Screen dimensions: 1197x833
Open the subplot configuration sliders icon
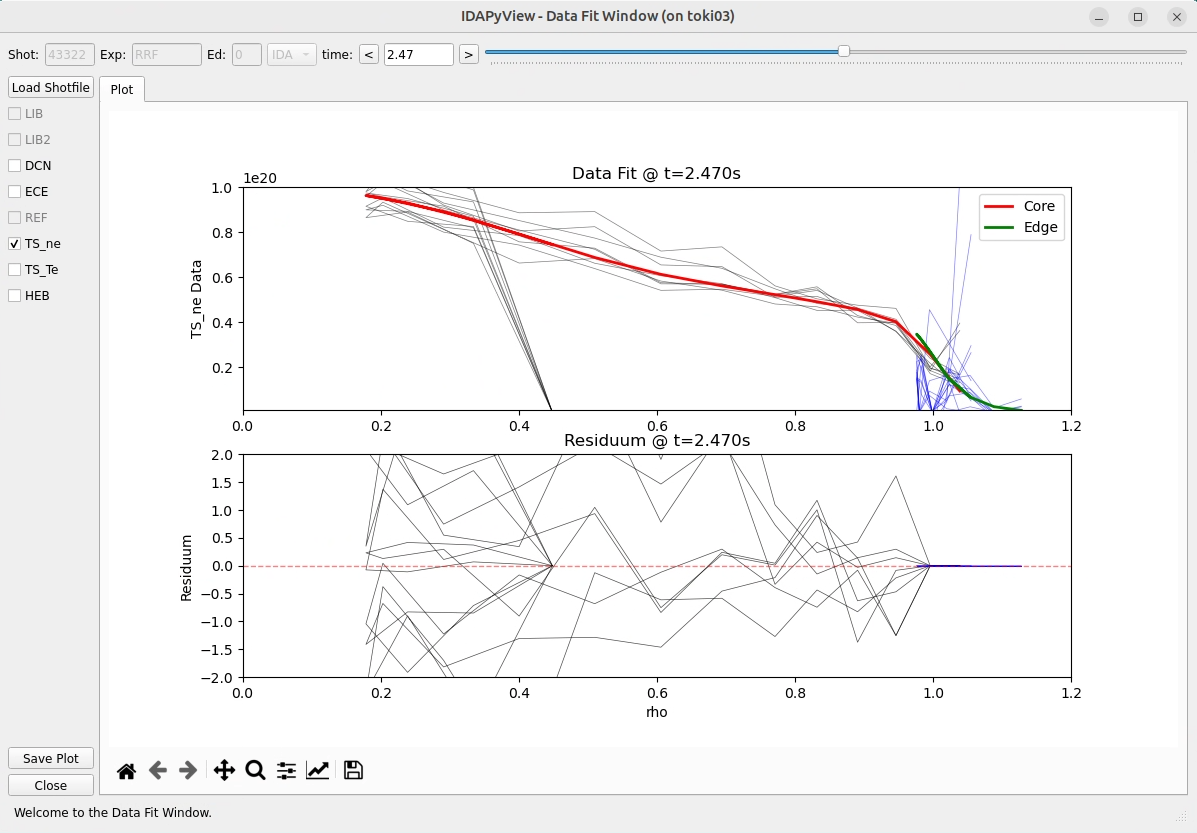tap(286, 769)
